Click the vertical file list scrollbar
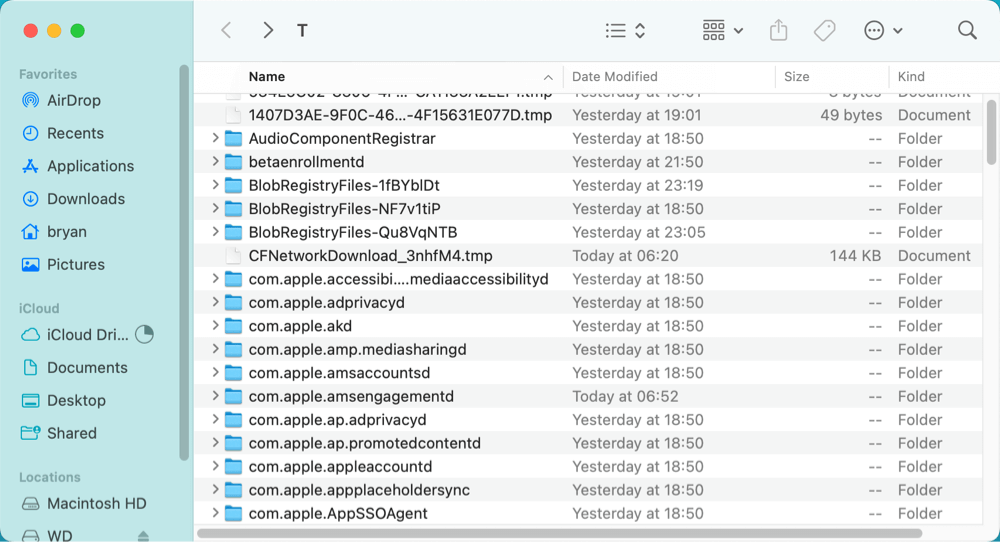The height and width of the screenshot is (542, 1000). tap(990, 131)
